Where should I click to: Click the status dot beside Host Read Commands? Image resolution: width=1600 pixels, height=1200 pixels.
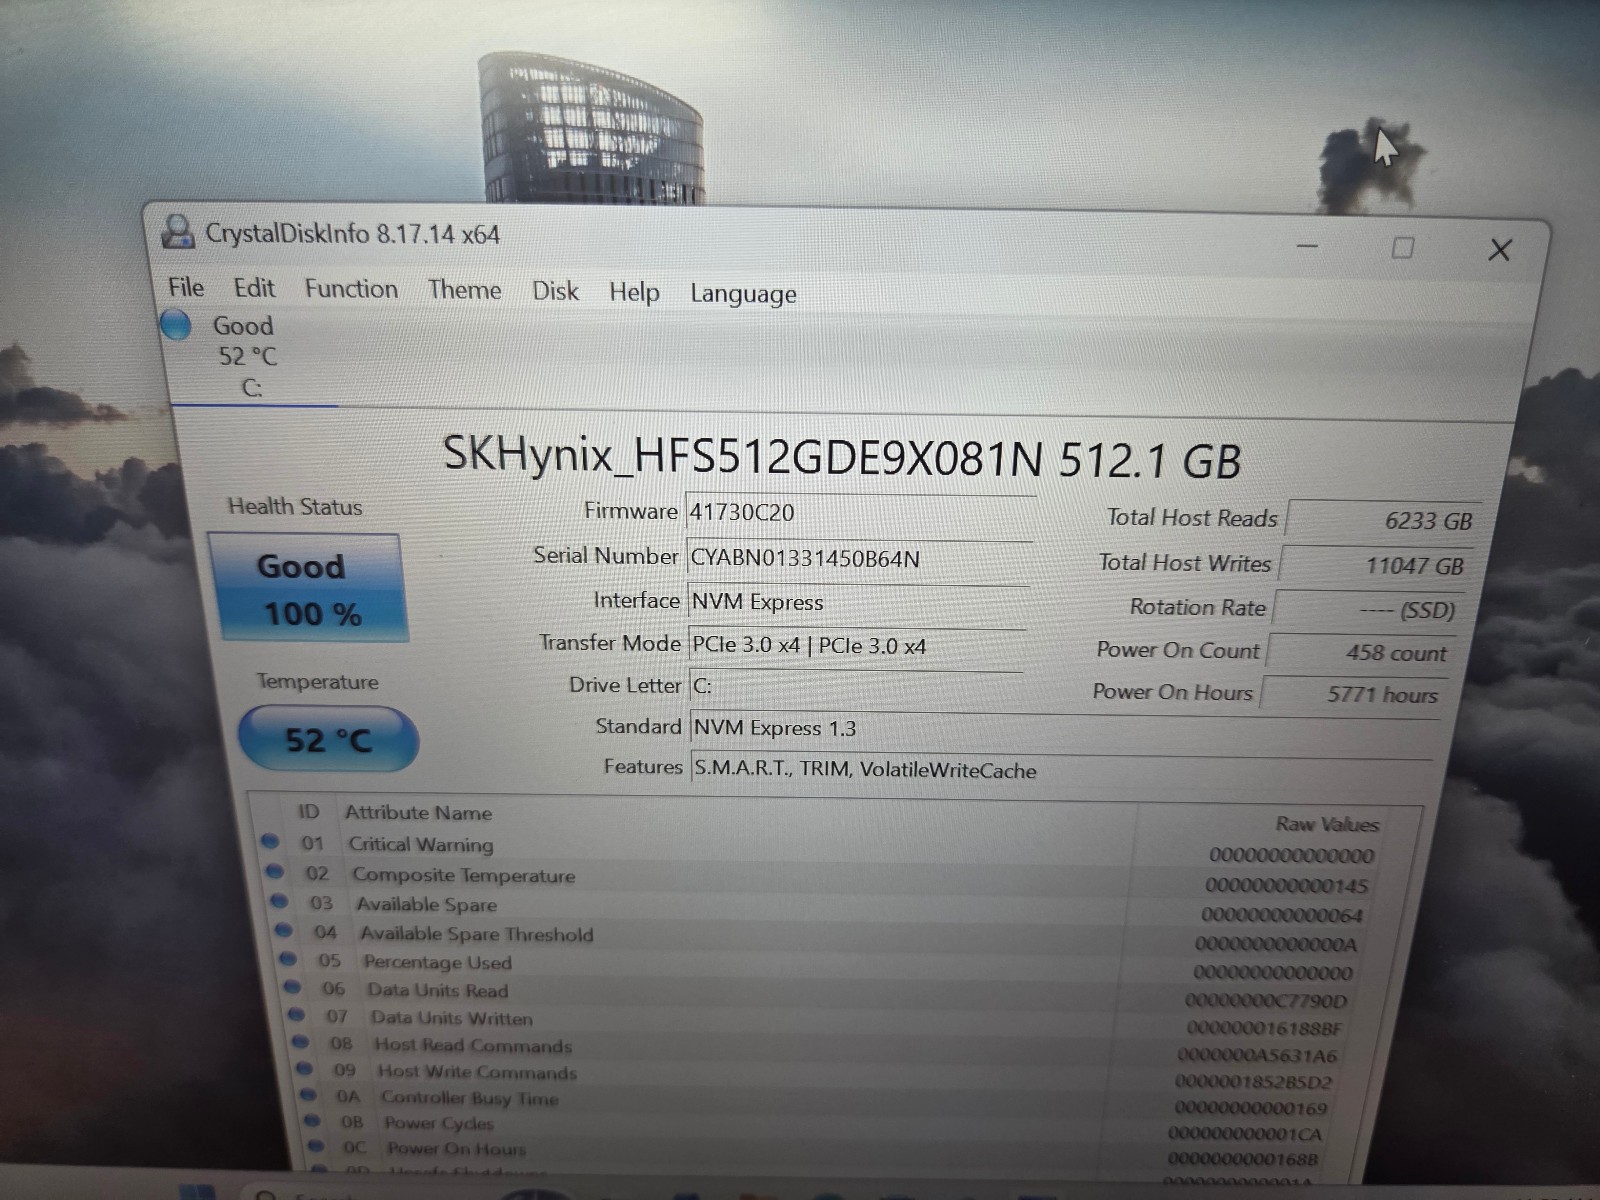click(300, 1042)
